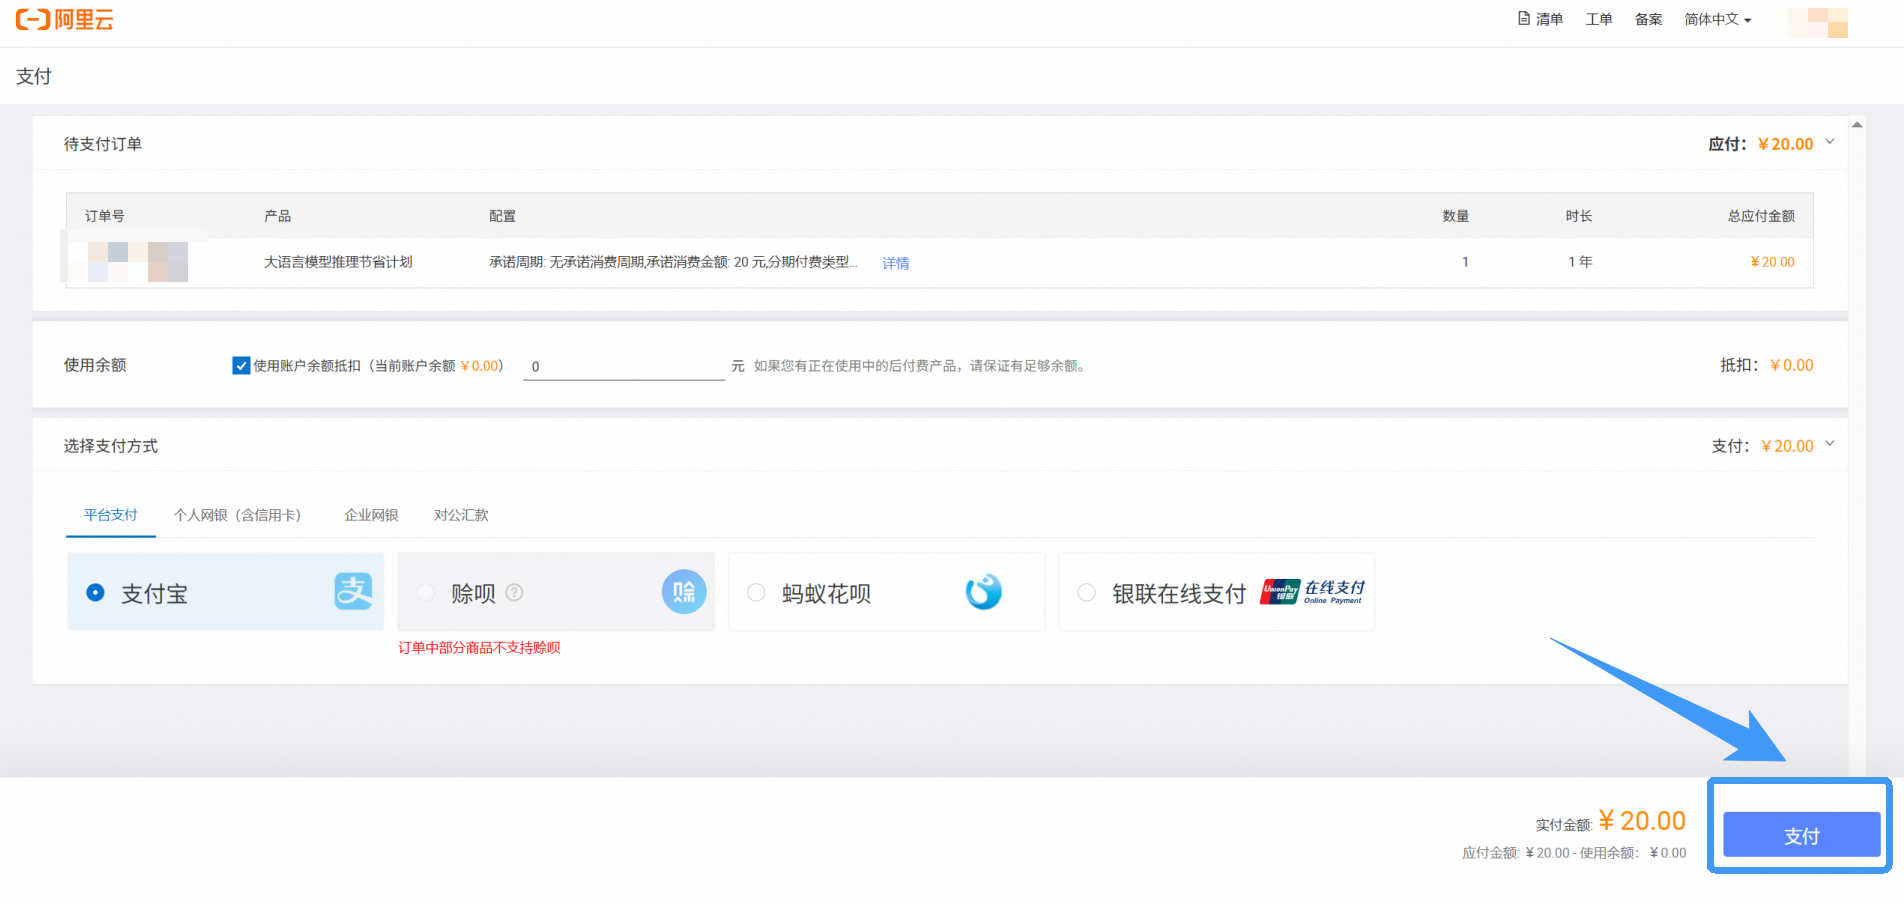Image resolution: width=1904 pixels, height=904 pixels.
Task: Click the 使用余额 section label
Action: point(95,365)
